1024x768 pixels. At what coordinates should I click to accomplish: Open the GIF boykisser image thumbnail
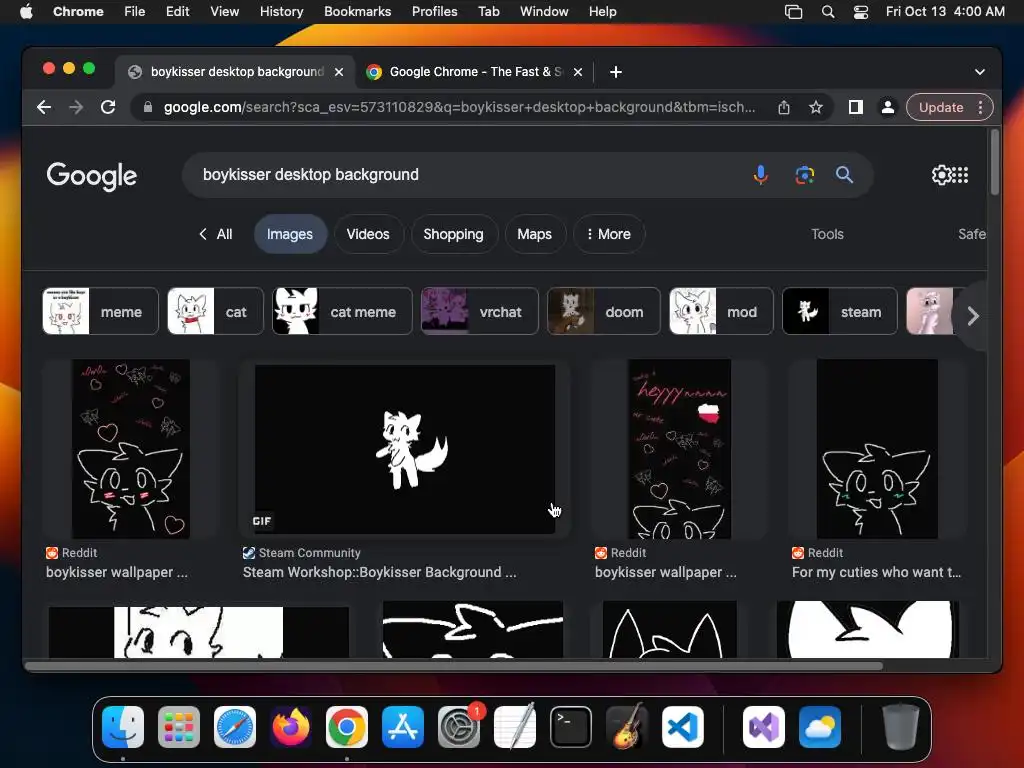405,449
